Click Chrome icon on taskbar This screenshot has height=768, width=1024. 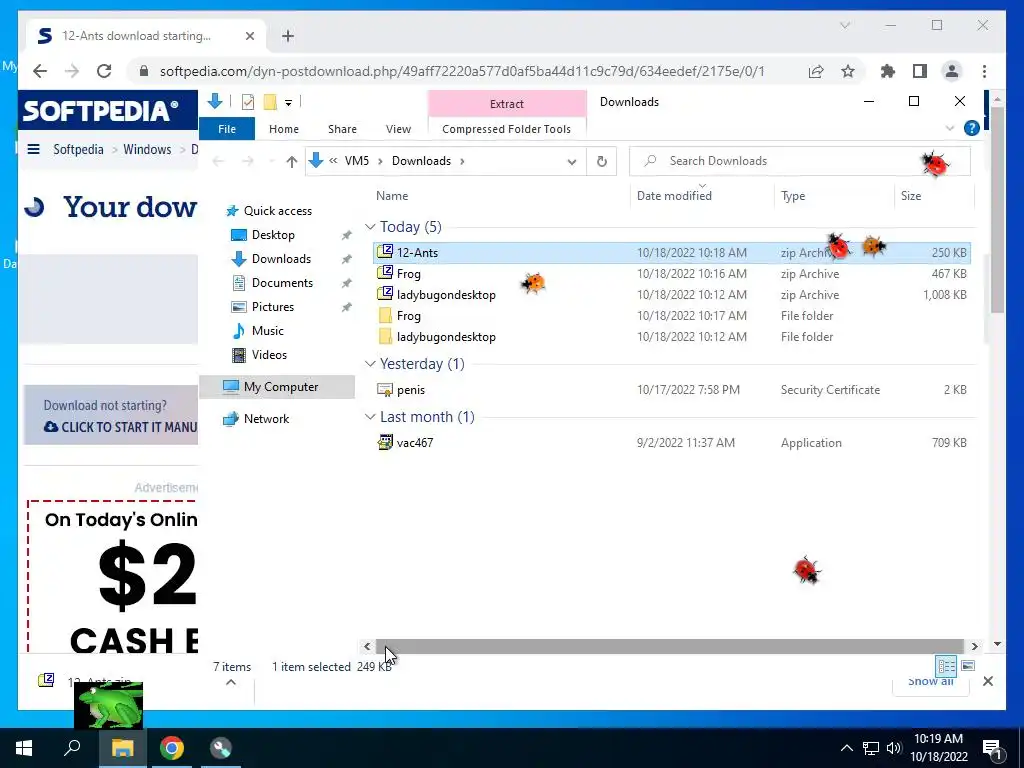click(x=172, y=748)
